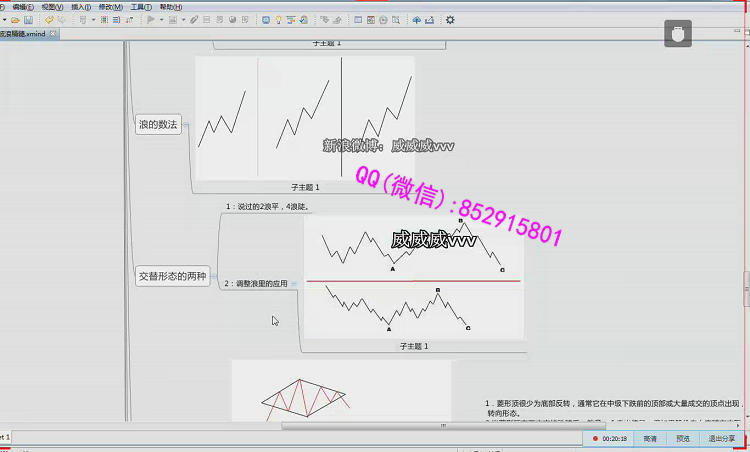Open the 工具(T) menu
This screenshot has width=750, height=452.
click(141, 6)
